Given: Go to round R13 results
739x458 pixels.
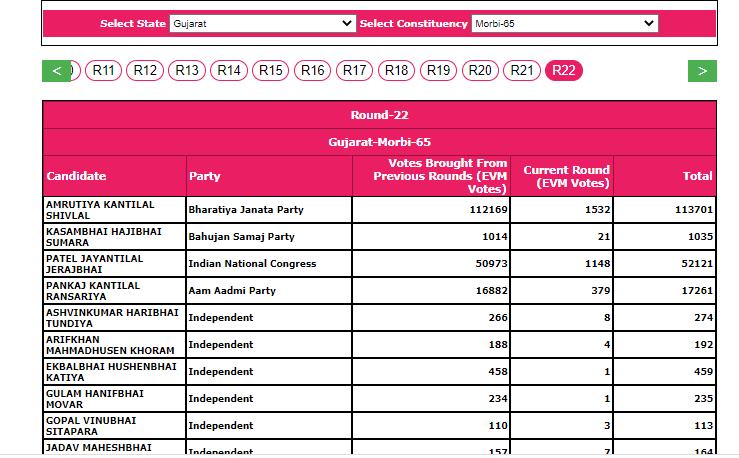Looking at the screenshot, I should (x=188, y=70).
